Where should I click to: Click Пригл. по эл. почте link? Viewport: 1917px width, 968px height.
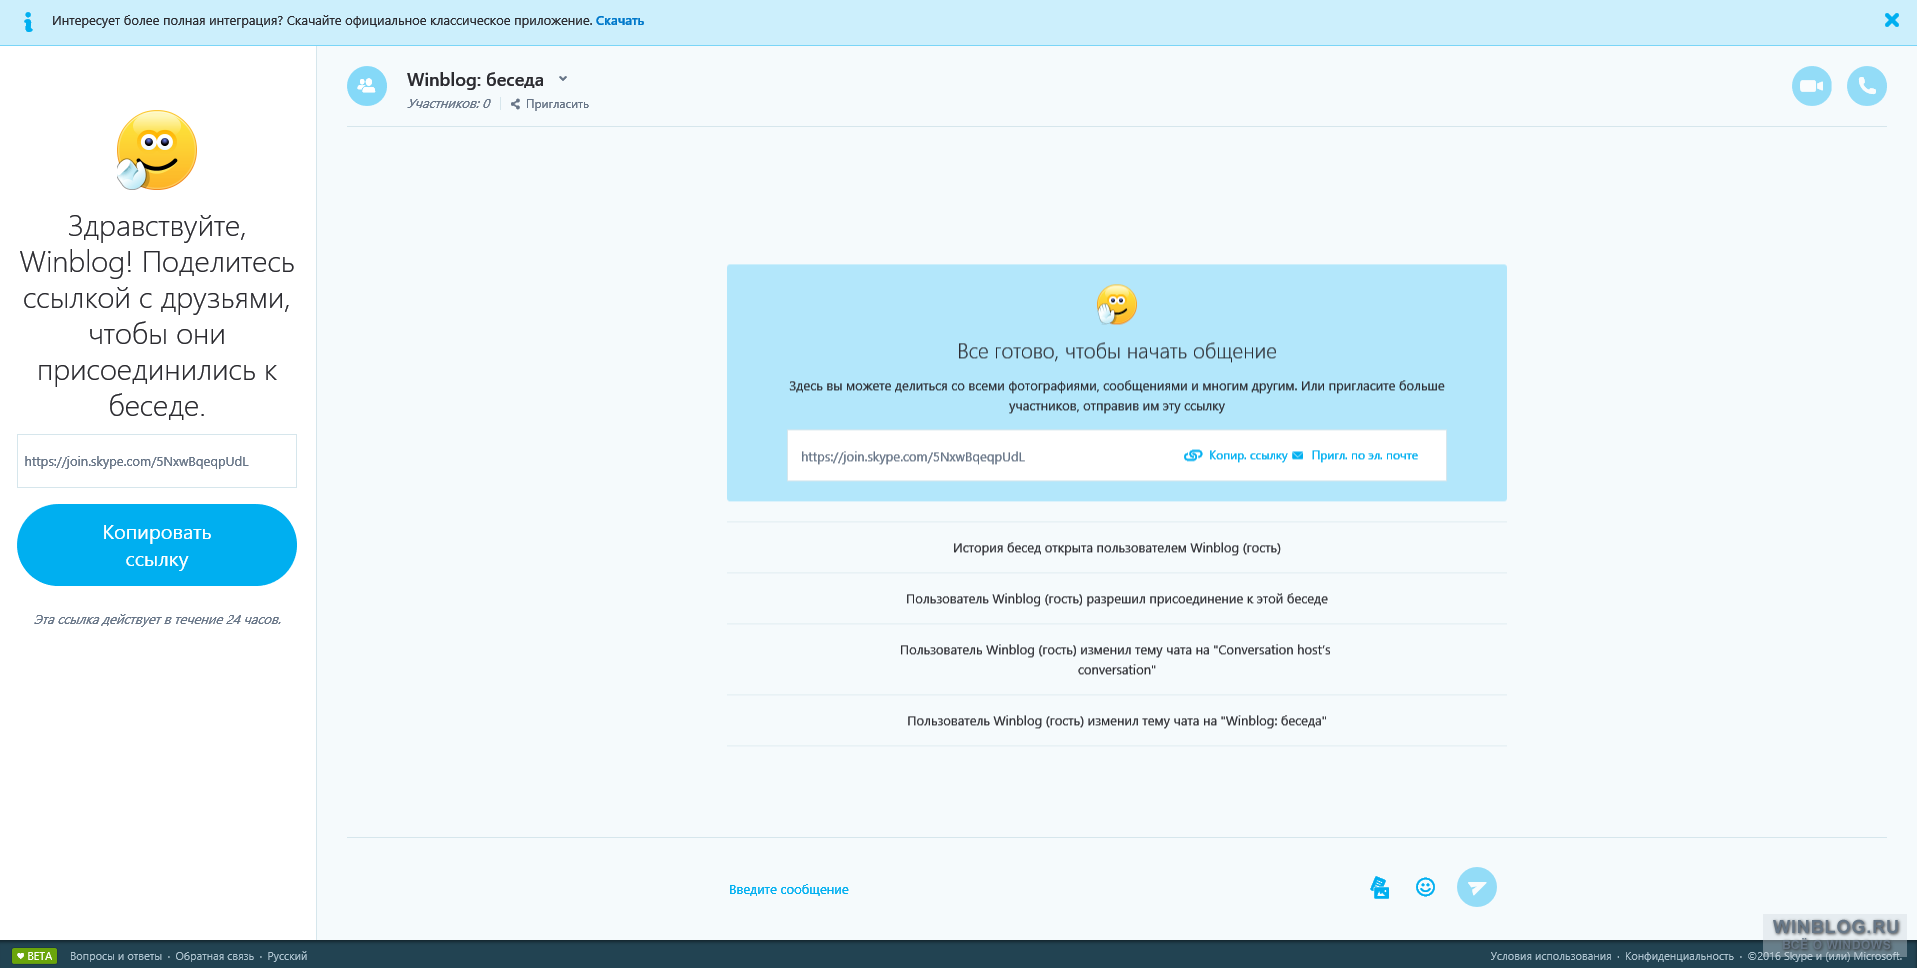pyautogui.click(x=1355, y=455)
